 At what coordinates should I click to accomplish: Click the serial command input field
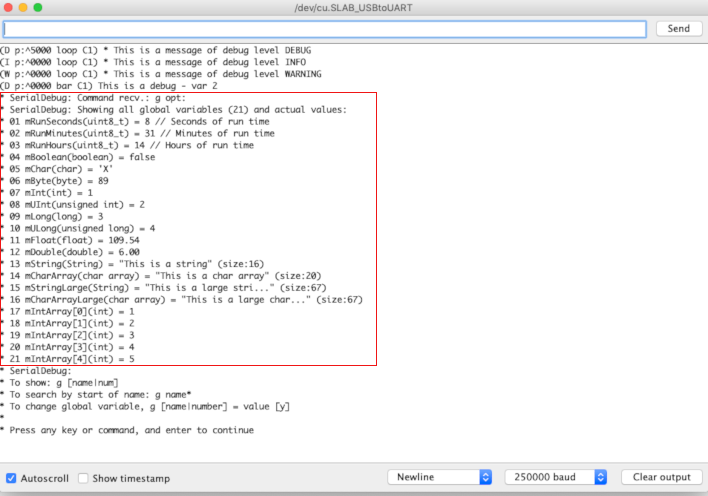326,29
